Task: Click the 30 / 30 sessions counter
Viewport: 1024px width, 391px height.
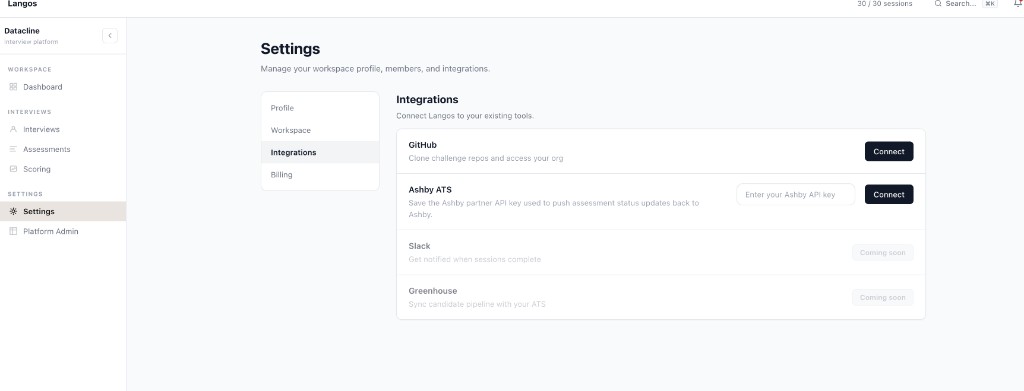Action: (884, 3)
